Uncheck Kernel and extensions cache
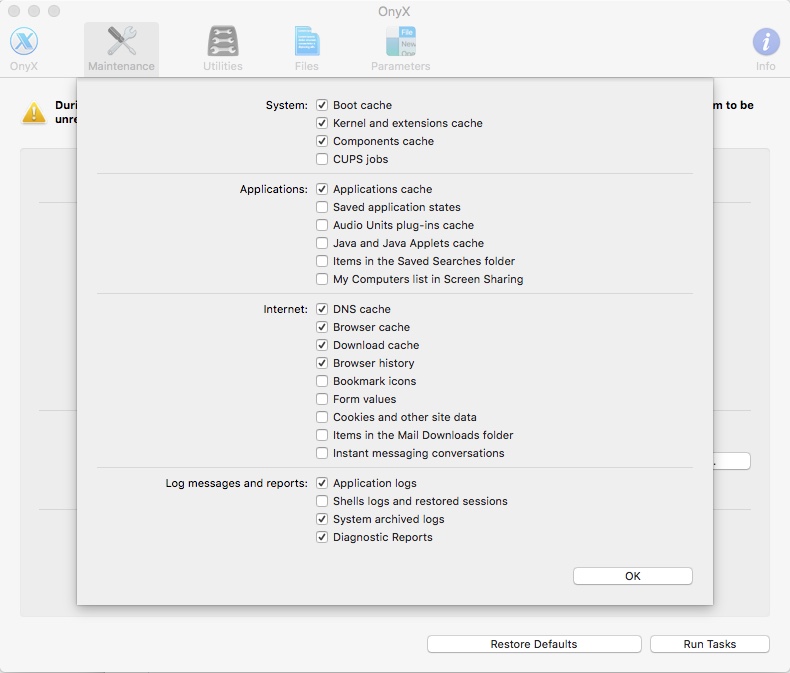Screen dimensions: 790x673 [x=322, y=123]
